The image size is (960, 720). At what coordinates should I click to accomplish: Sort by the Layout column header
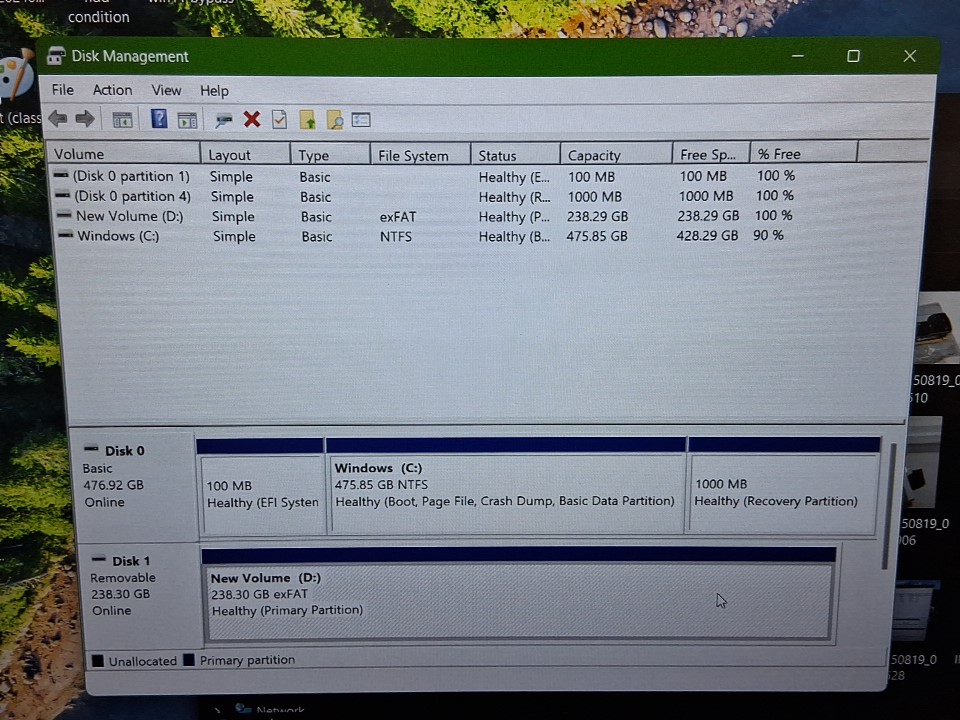coord(245,154)
